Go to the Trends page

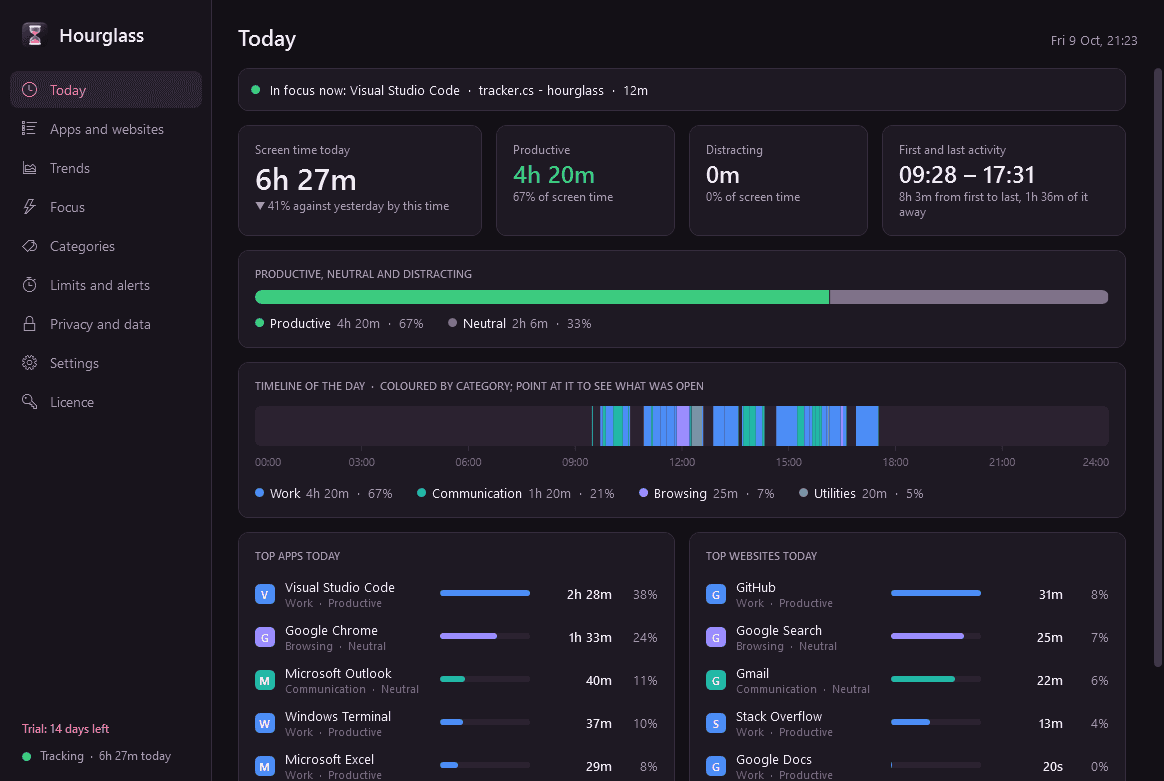tap(106, 168)
